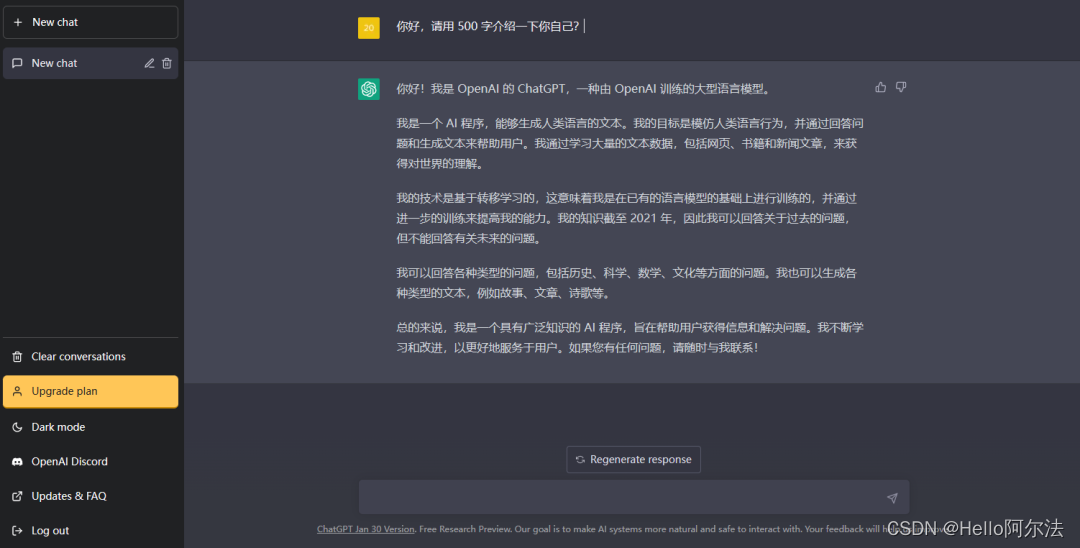Click the exit arrow icon beside Log out
The width and height of the screenshot is (1080, 548).
[x=17, y=531]
